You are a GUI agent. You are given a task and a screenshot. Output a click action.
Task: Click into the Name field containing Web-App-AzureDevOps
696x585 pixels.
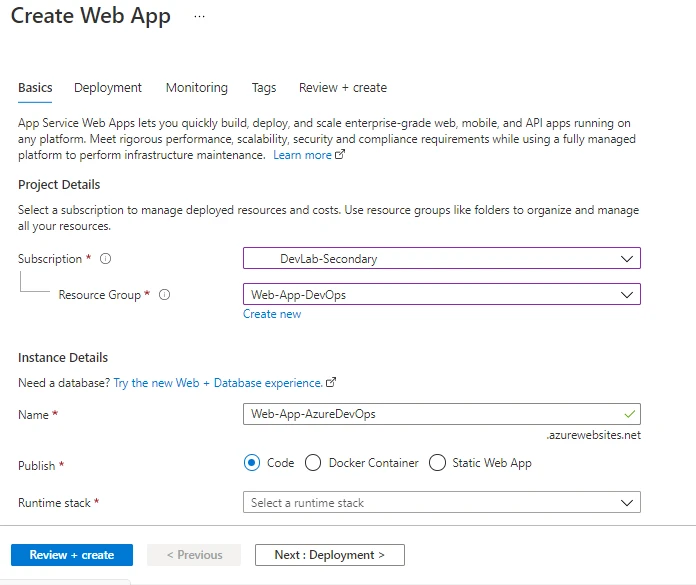click(x=442, y=414)
